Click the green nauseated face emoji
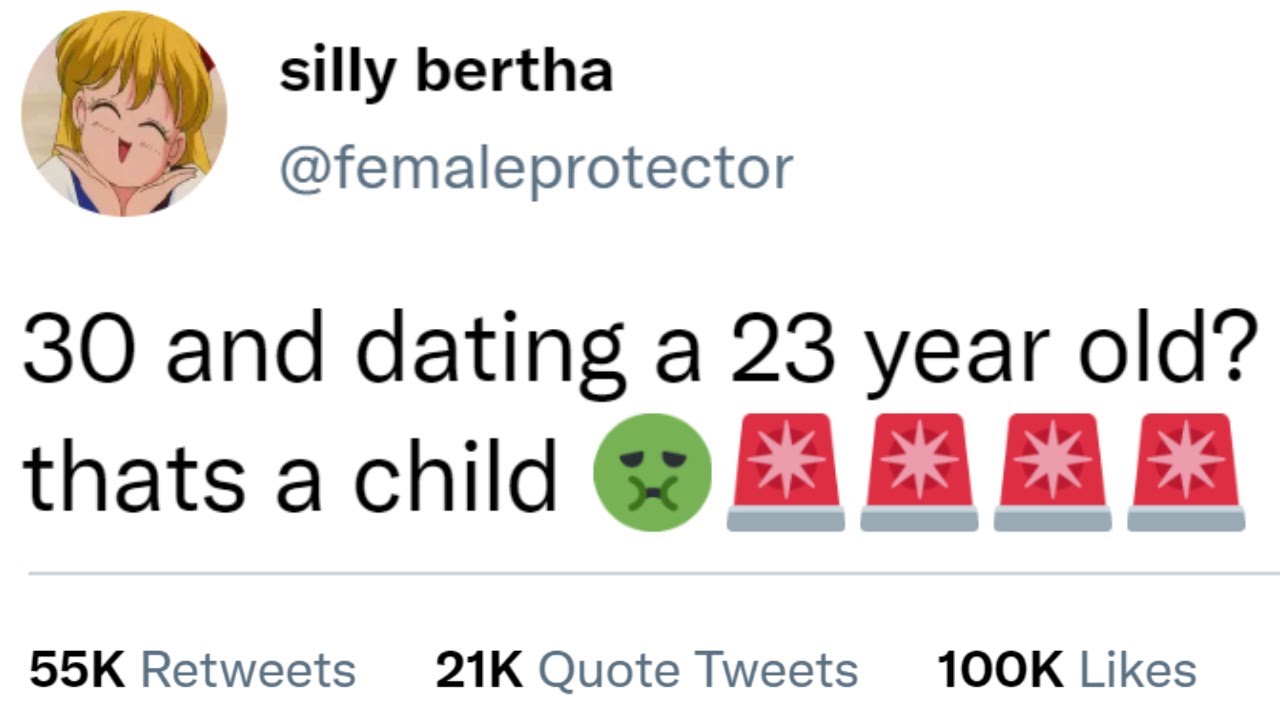Screen dimensions: 1280x720 point(652,472)
